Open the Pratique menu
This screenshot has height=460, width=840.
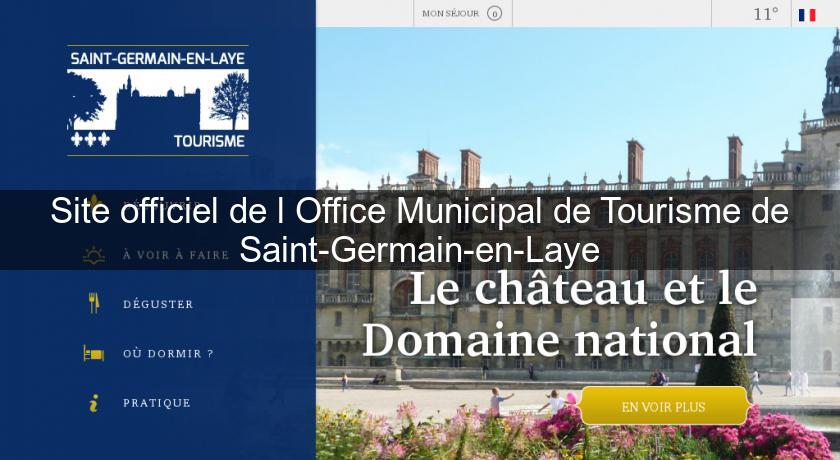(x=156, y=403)
